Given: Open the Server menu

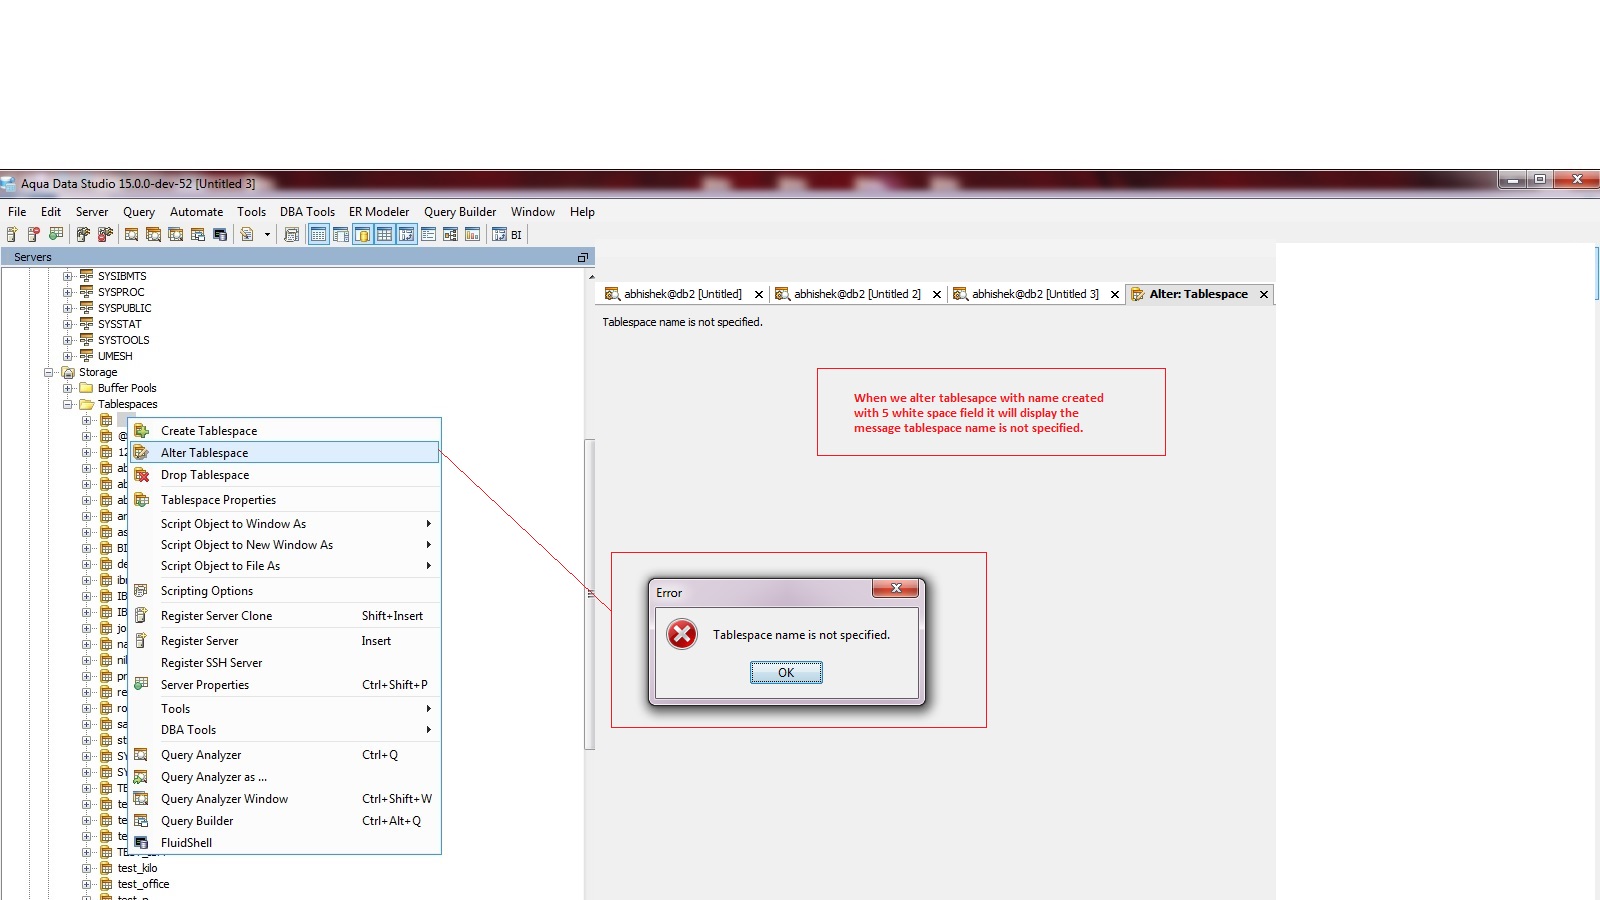Looking at the screenshot, I should [x=92, y=212].
